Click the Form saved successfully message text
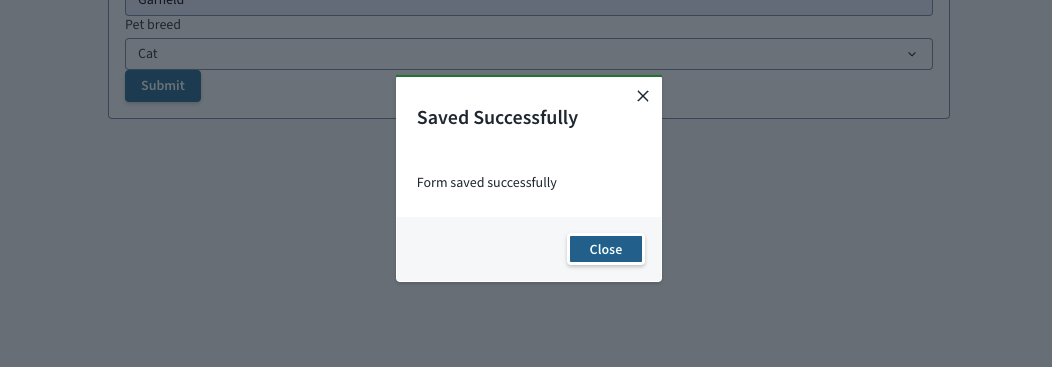The width and height of the screenshot is (1052, 367). pos(486,182)
